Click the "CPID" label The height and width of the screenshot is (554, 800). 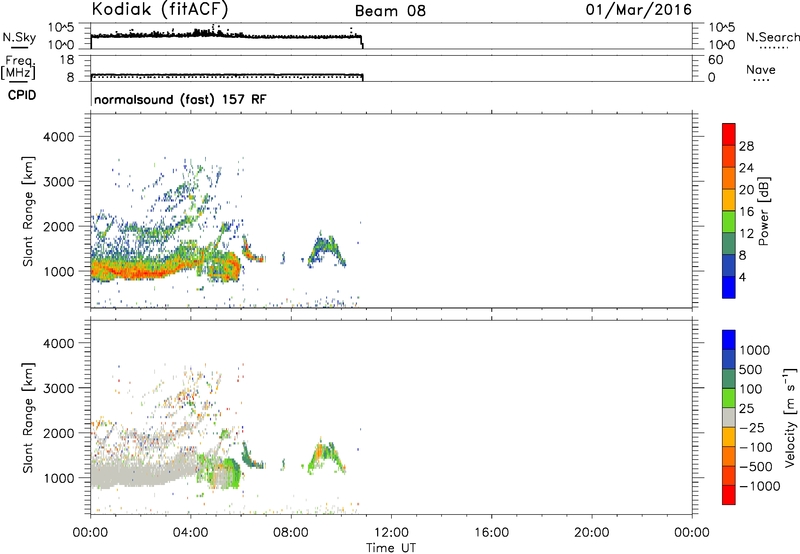point(22,95)
